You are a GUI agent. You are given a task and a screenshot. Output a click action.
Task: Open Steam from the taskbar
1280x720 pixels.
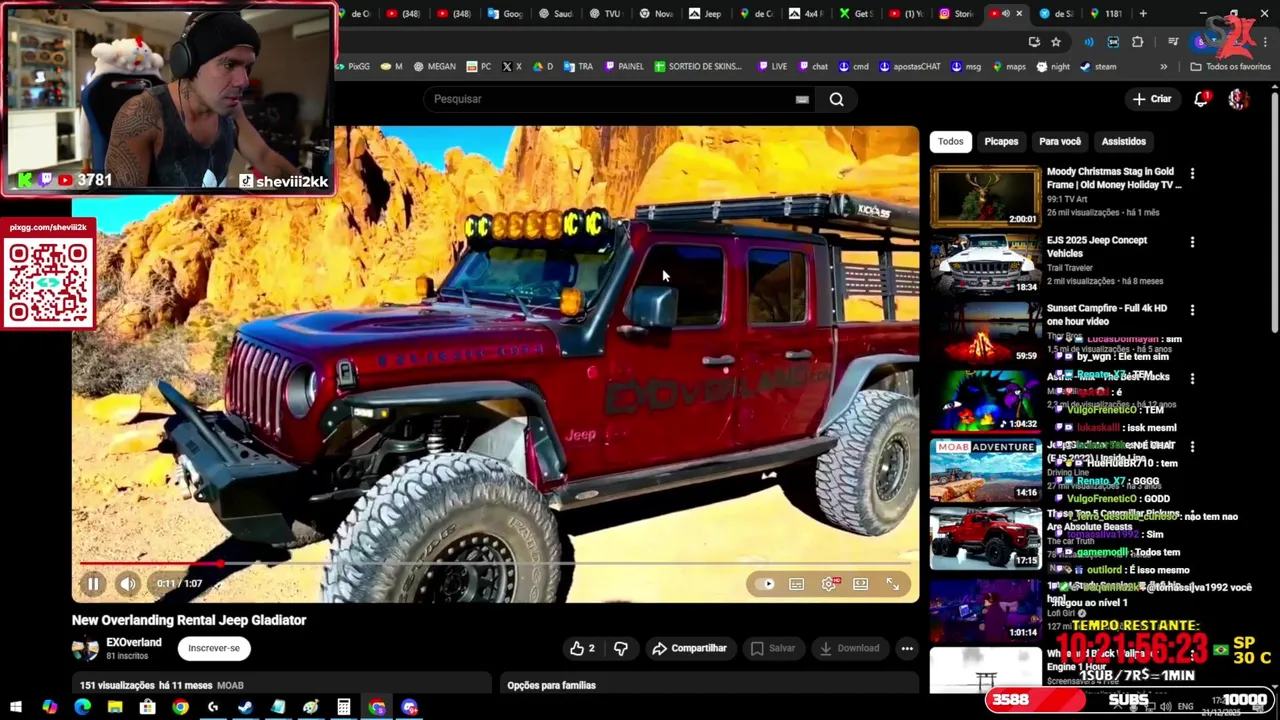click(x=245, y=707)
